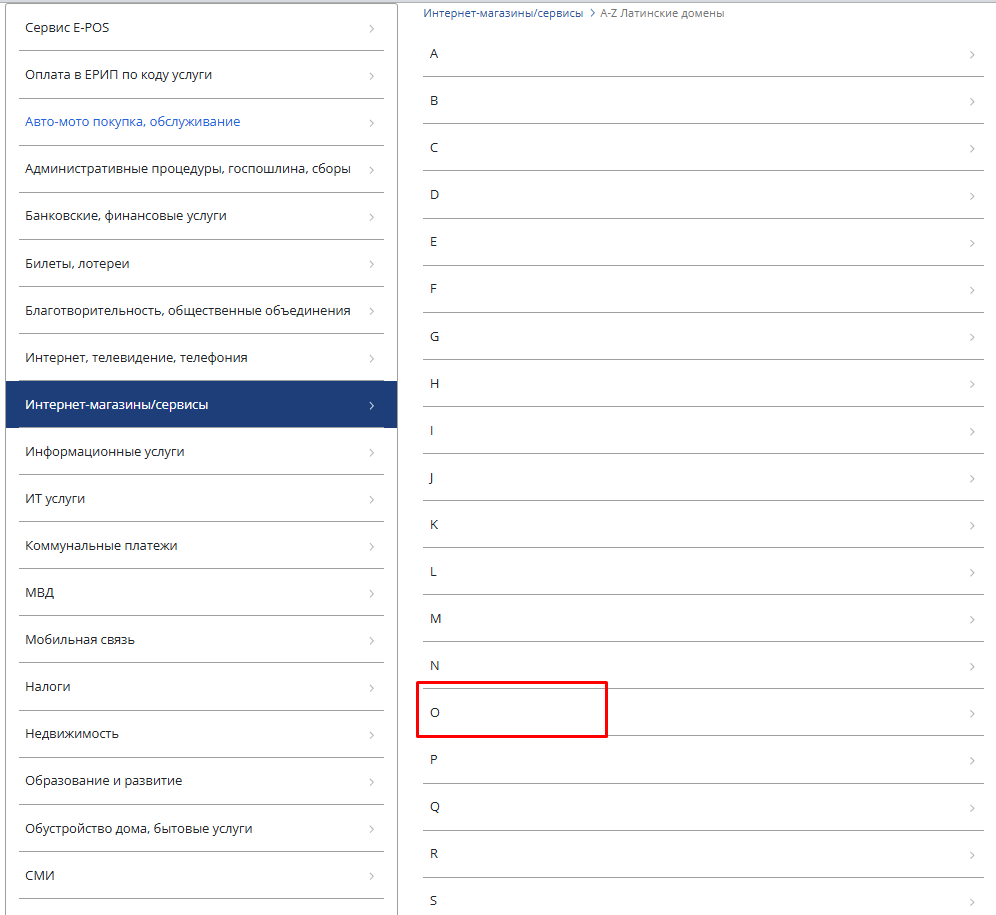Click the A-Z Латинские домены breadcrumb
This screenshot has width=996, height=915.
coord(662,13)
